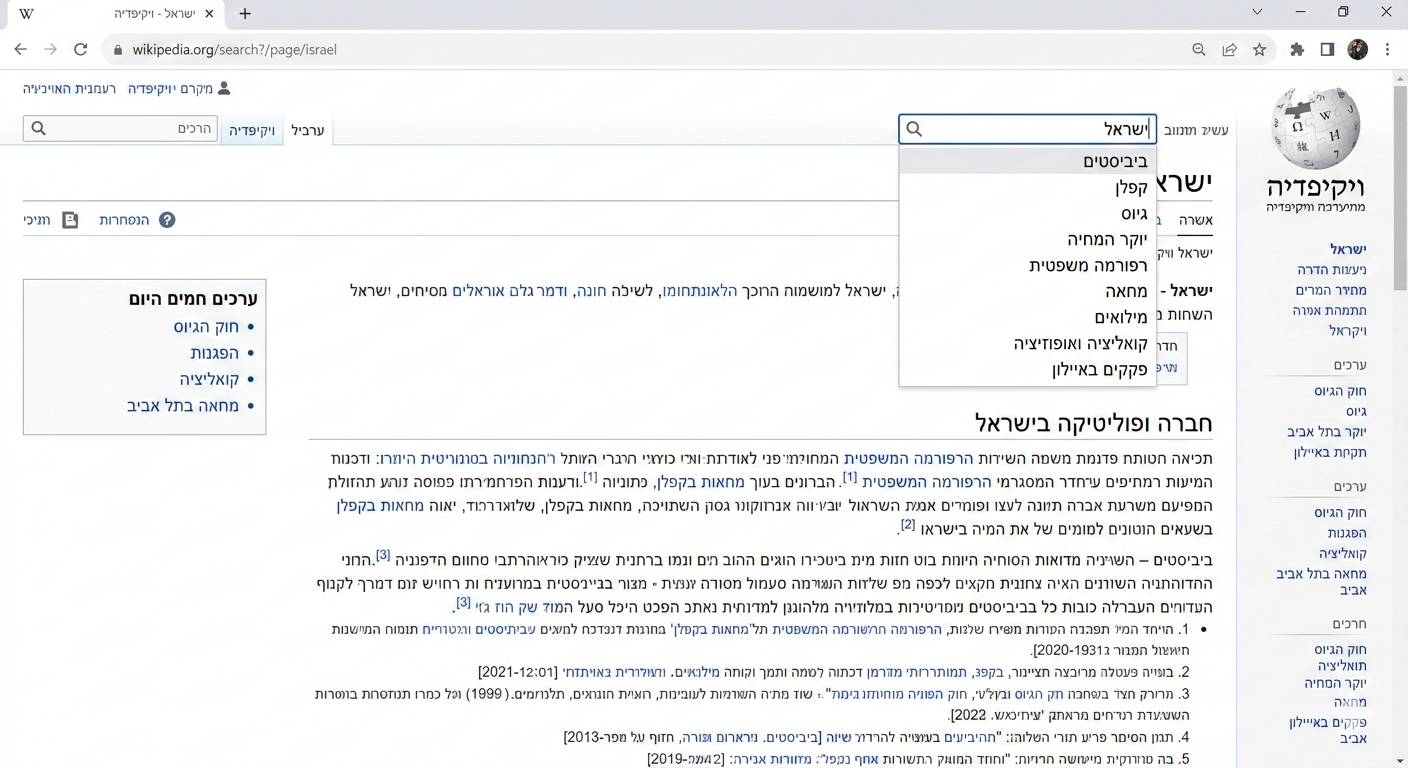Viewport: 1408px width, 768px height.
Task: Open the browser side panel icon
Action: pyautogui.click(x=1327, y=50)
